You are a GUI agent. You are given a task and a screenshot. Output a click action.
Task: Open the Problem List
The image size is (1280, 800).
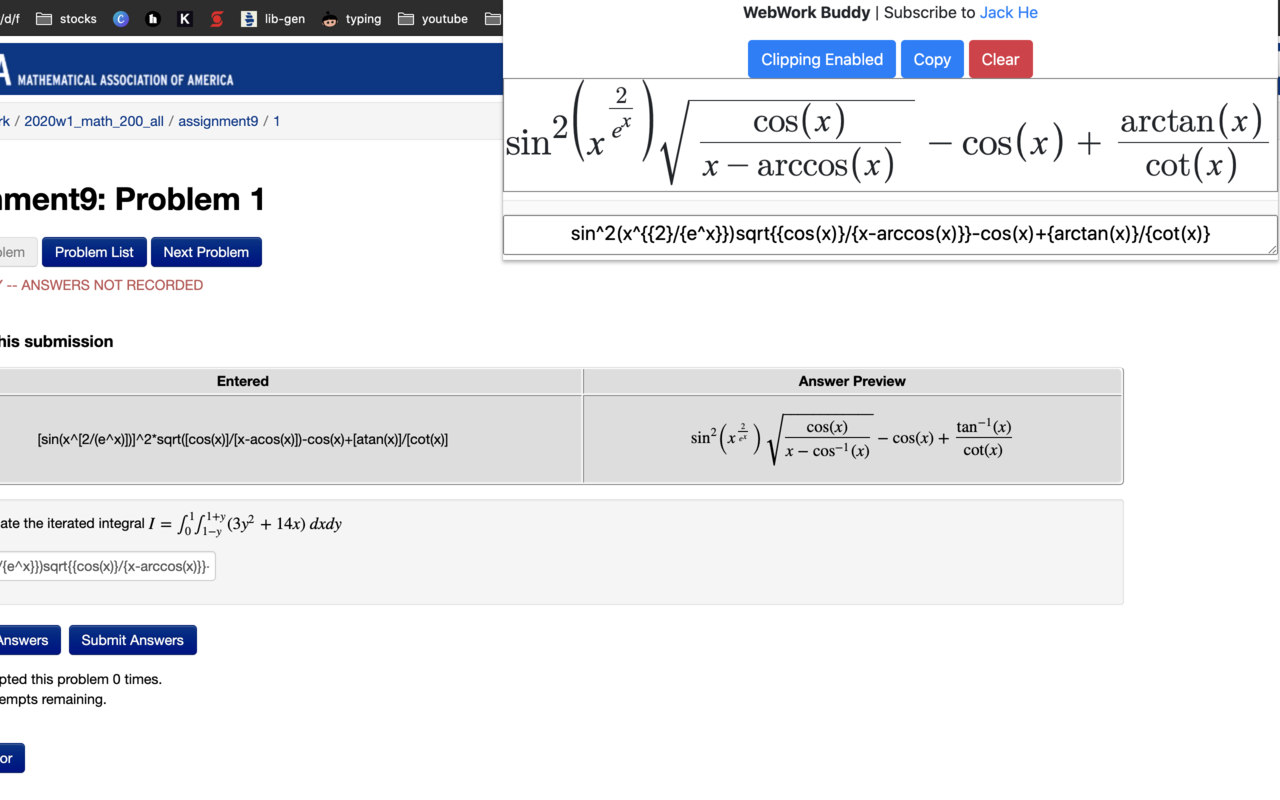click(x=94, y=252)
